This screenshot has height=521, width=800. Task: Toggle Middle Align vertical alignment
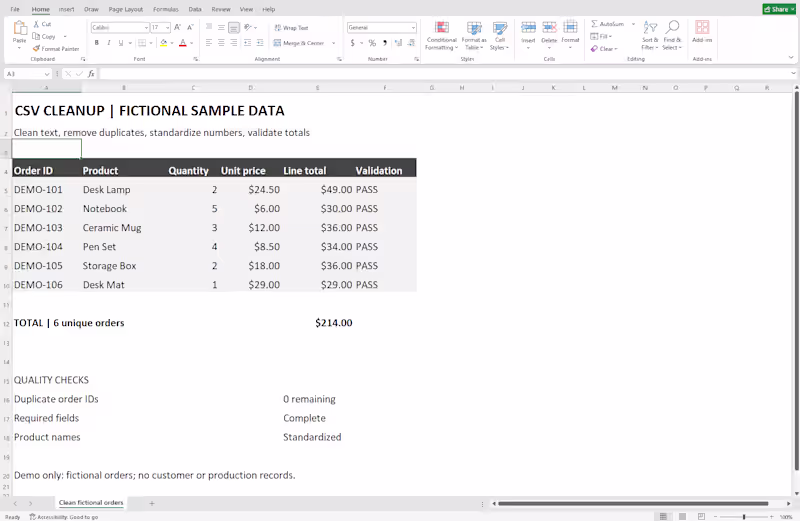[221, 28]
